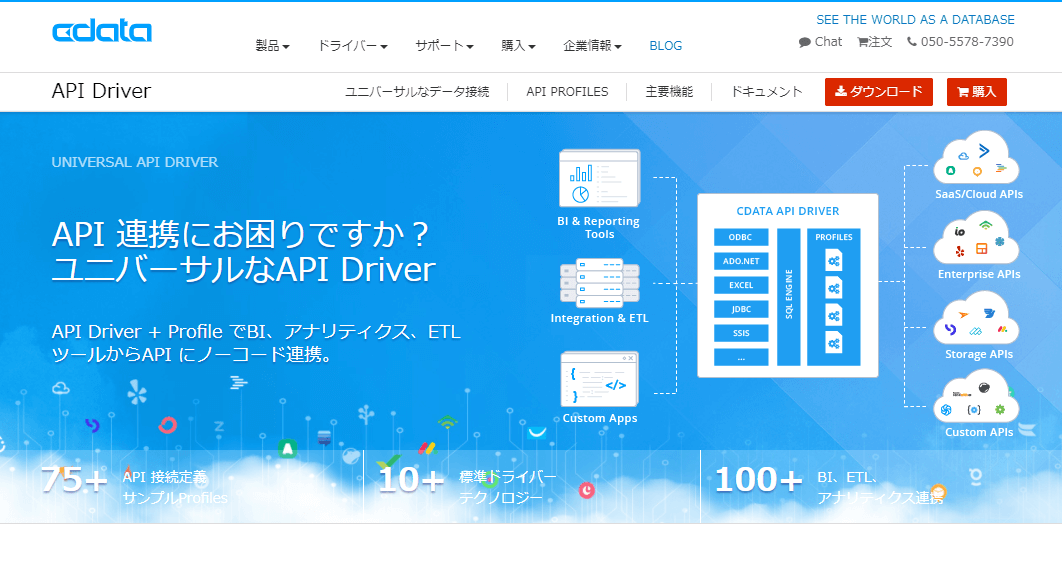
Task: Click the 10+ statistic number
Action: [x=410, y=479]
